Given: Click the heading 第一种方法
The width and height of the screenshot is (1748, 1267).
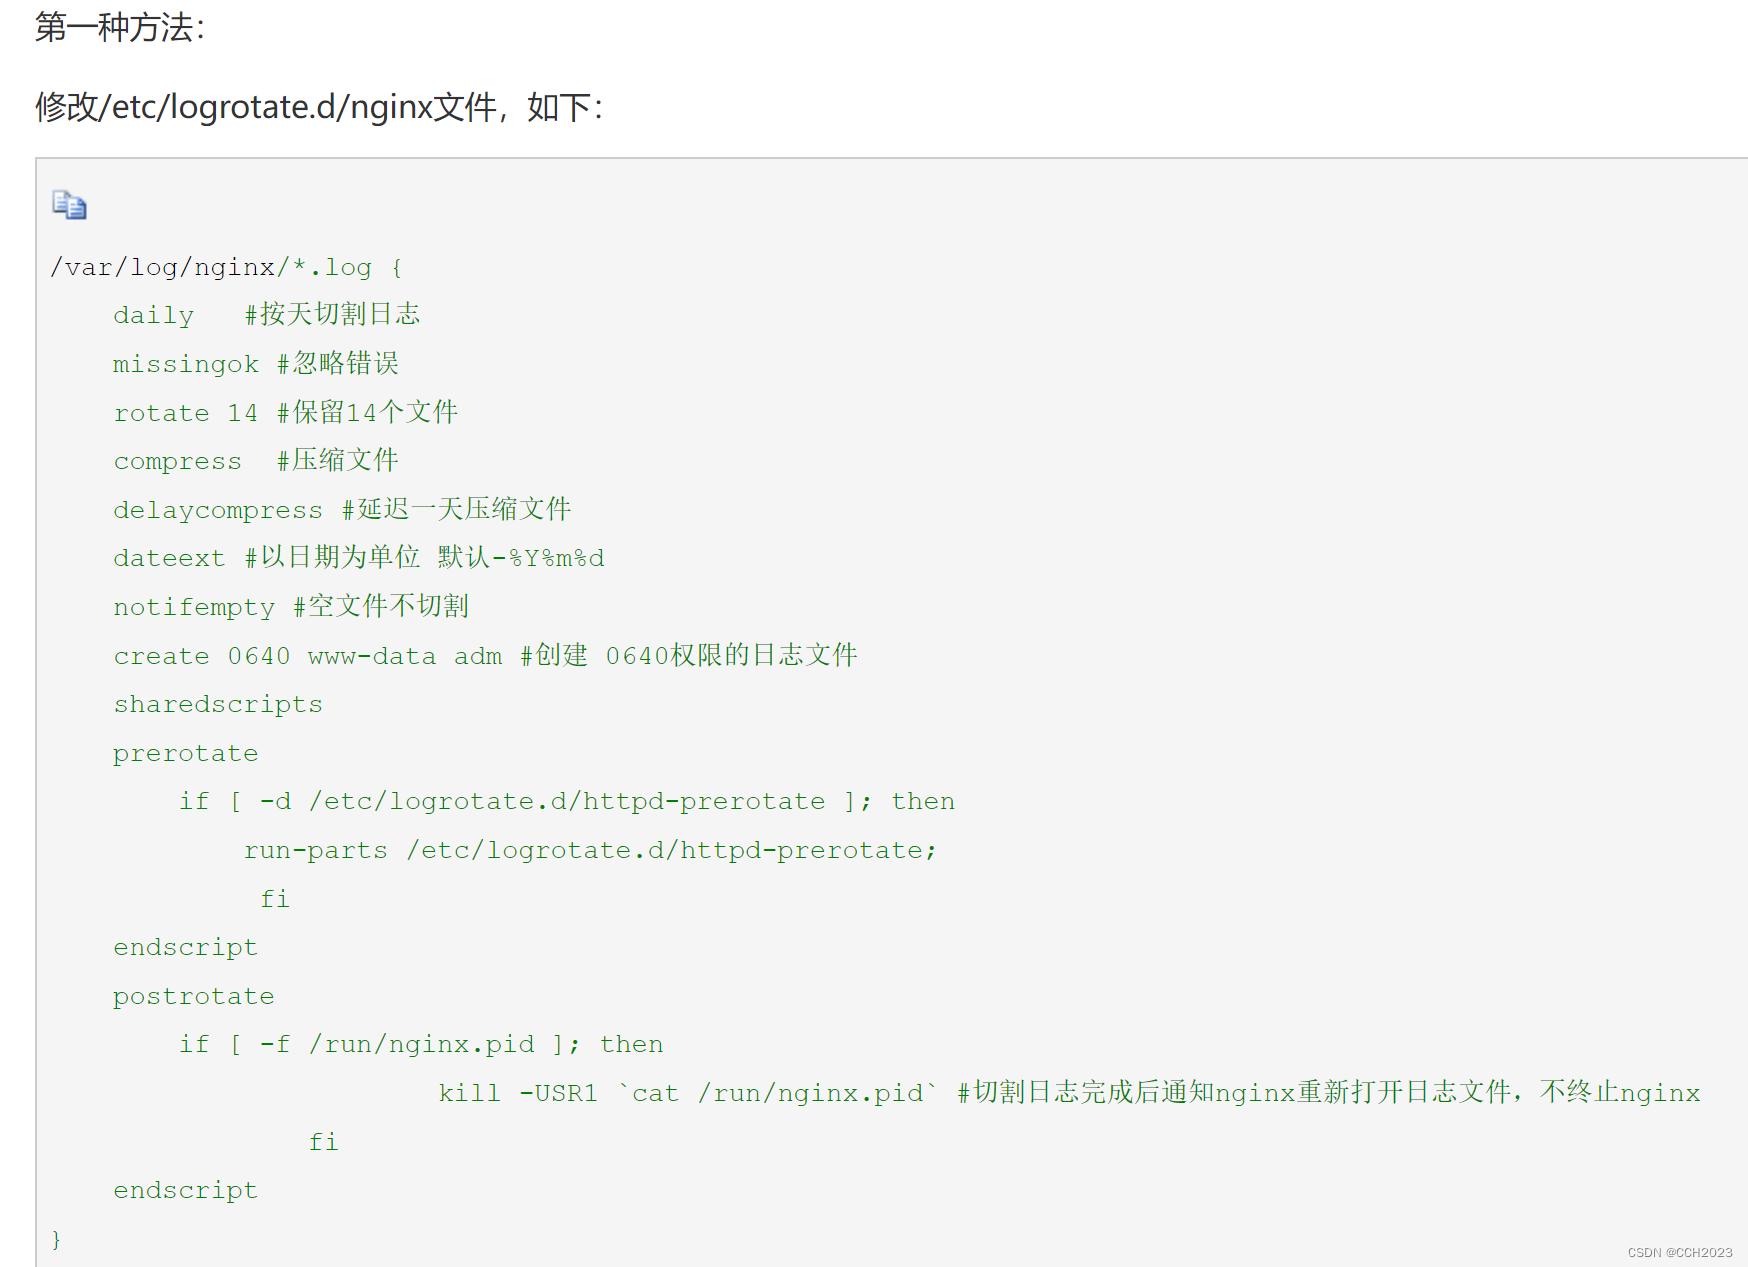Looking at the screenshot, I should pos(120,27).
